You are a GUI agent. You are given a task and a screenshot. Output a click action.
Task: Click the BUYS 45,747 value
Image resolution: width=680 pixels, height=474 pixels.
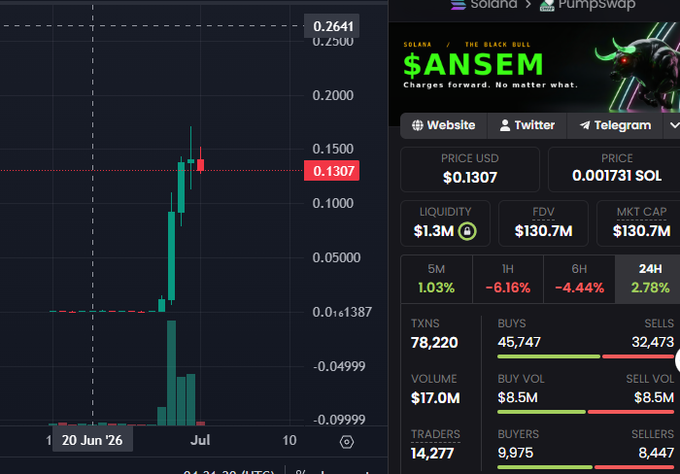point(519,342)
